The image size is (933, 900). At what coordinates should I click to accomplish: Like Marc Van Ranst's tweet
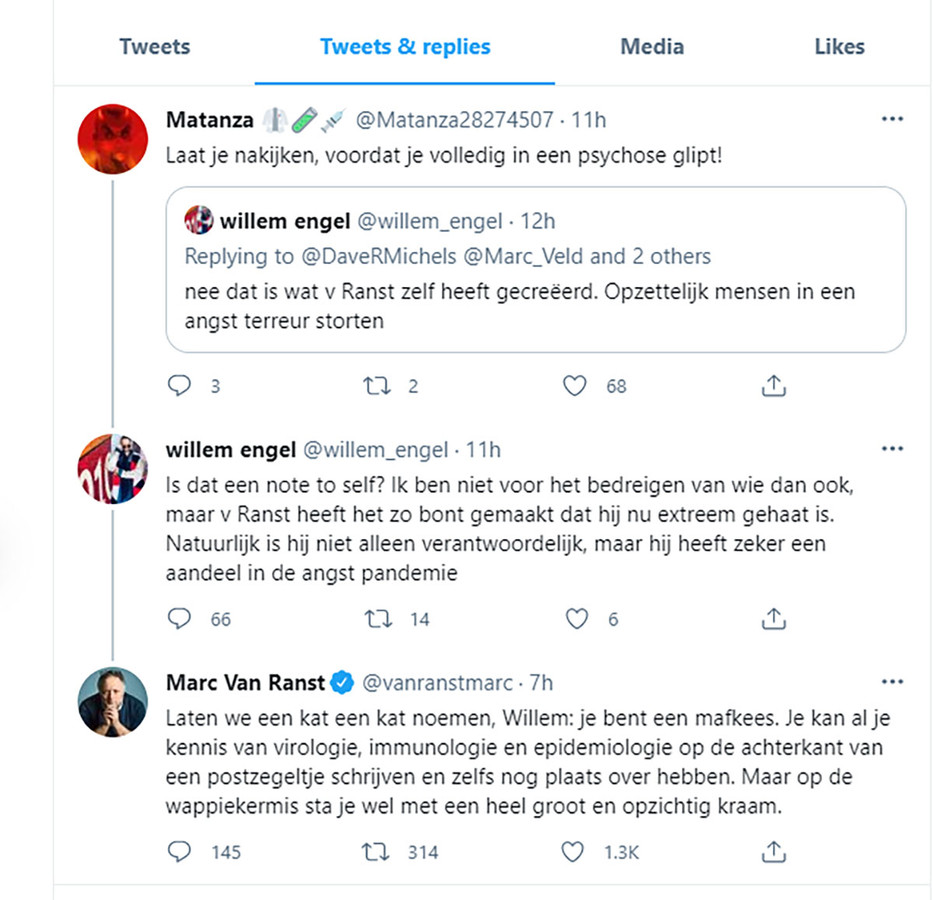574,852
